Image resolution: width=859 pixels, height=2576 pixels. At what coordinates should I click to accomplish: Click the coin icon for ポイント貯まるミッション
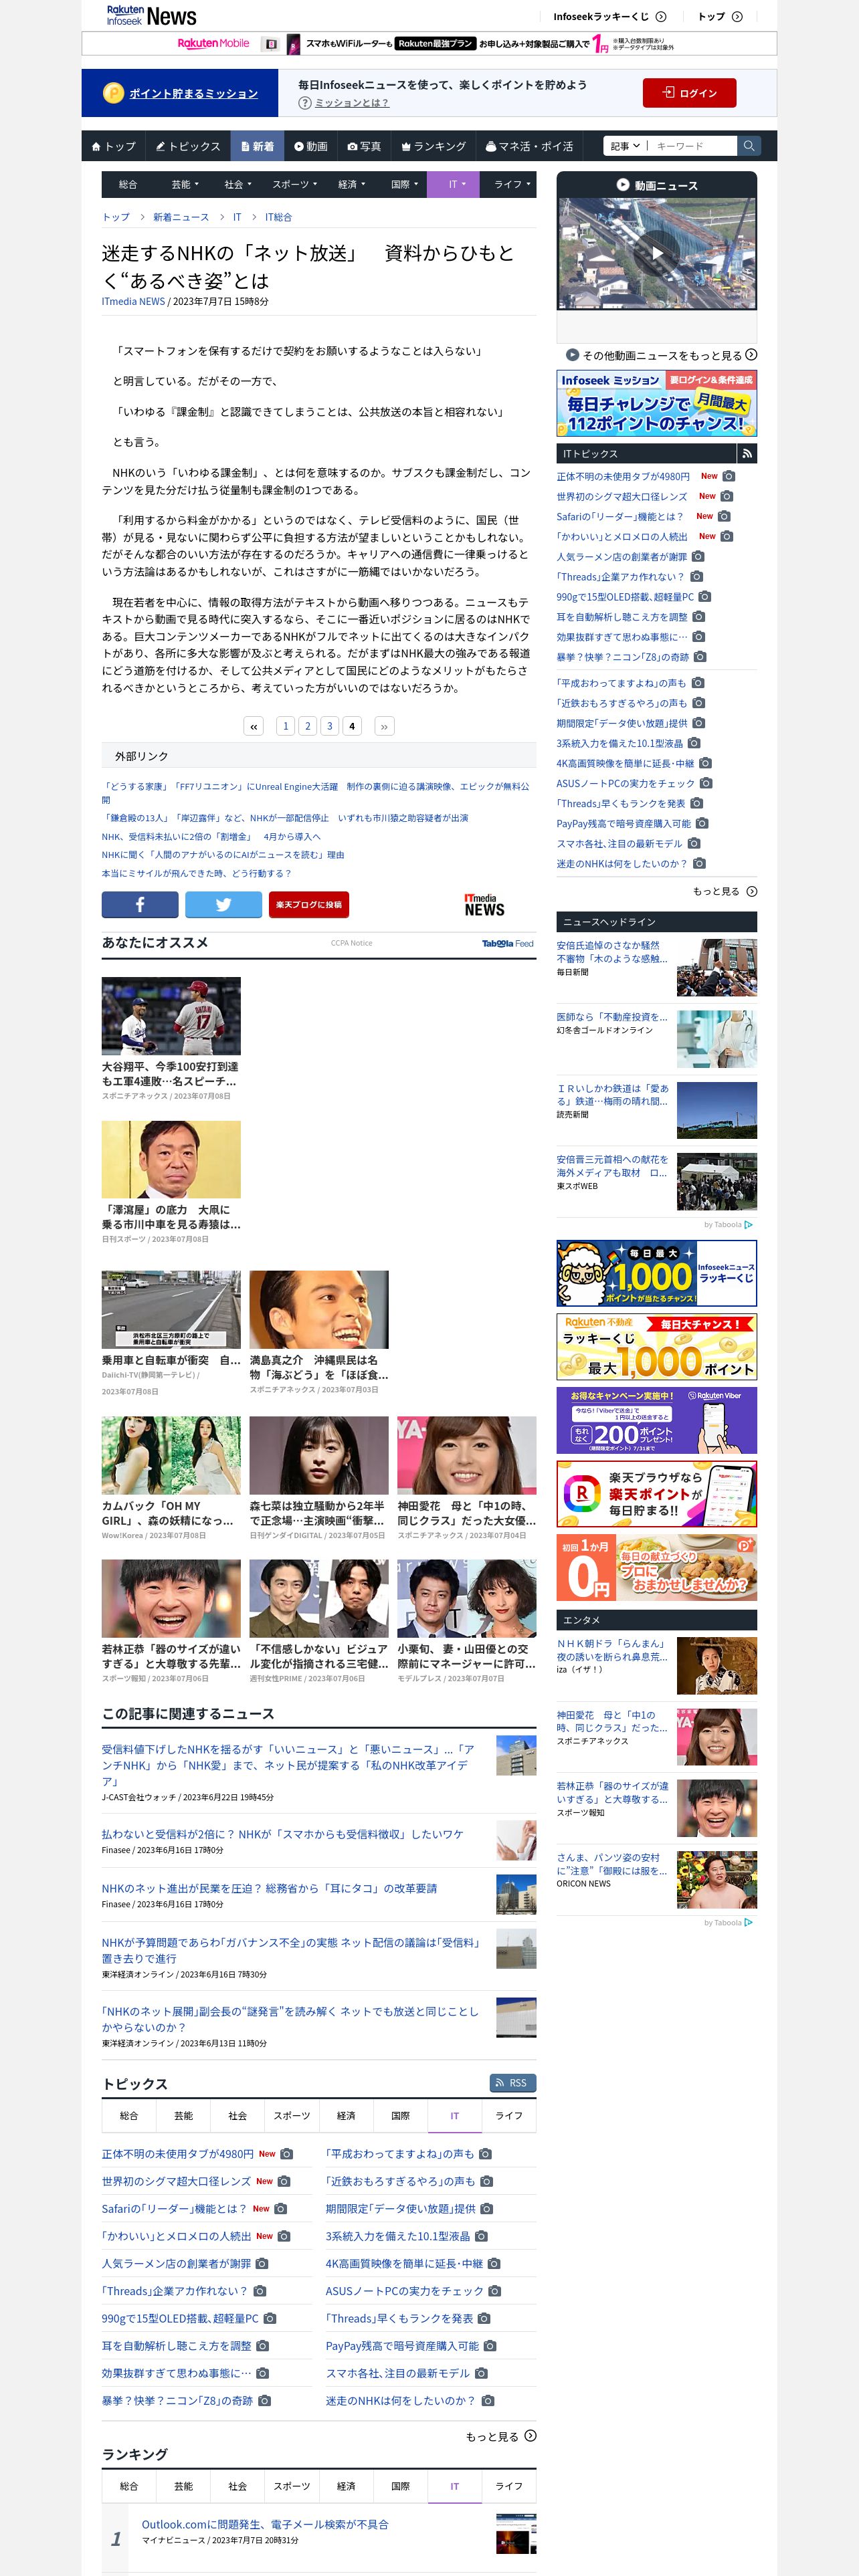click(x=113, y=93)
